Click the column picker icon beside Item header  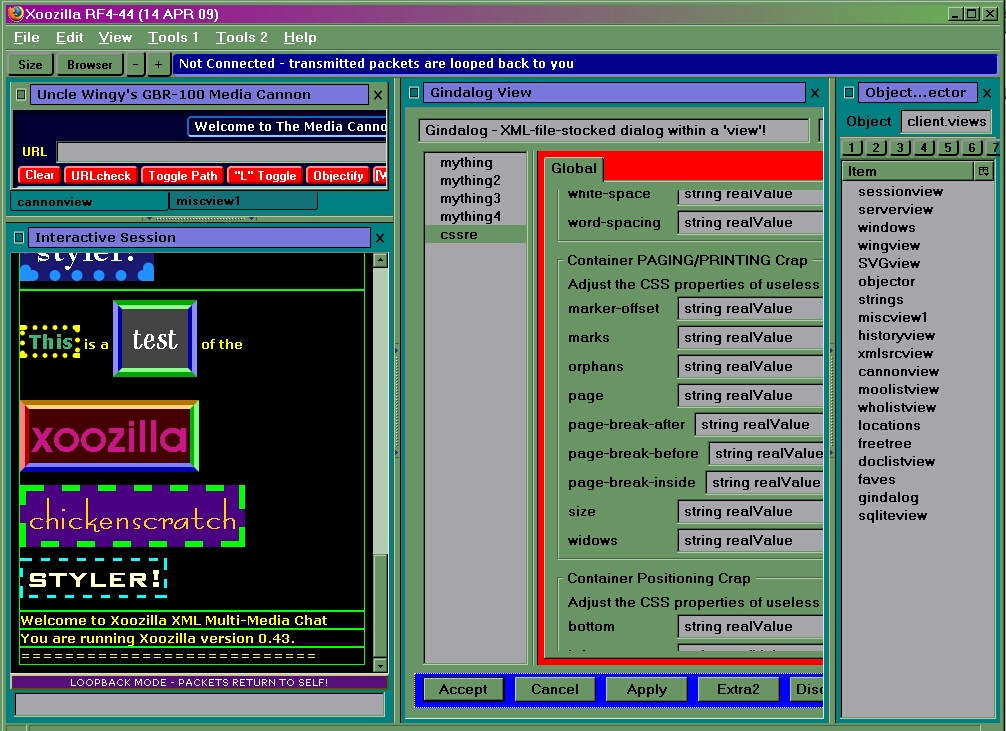tap(983, 171)
